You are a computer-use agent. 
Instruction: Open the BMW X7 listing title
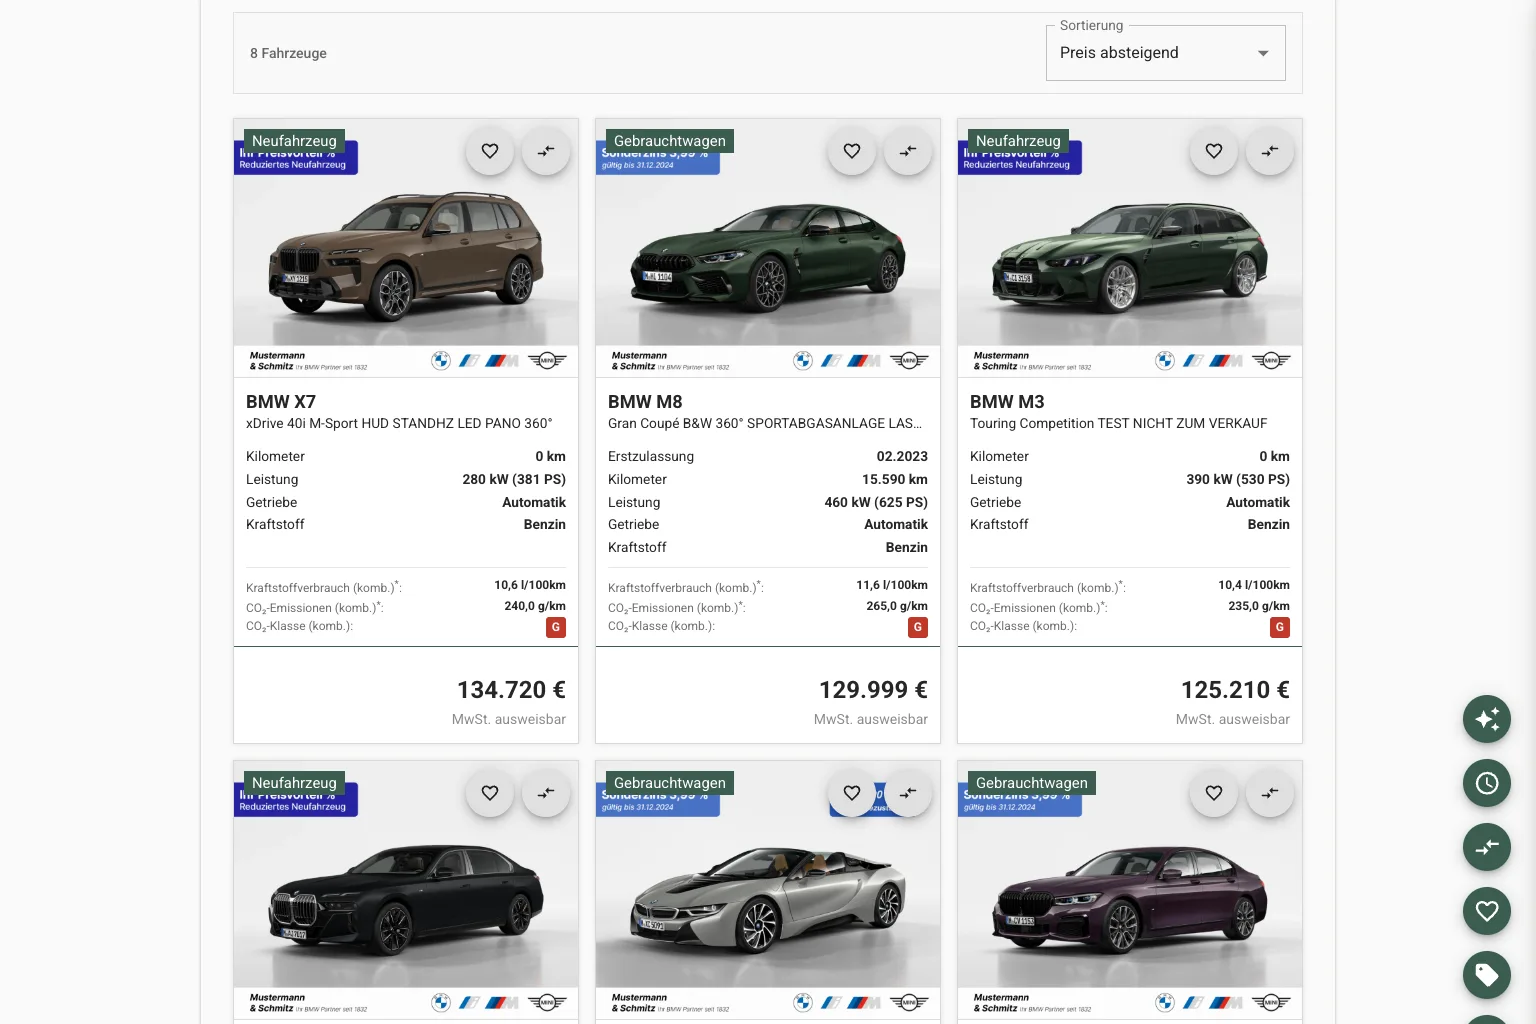281,402
